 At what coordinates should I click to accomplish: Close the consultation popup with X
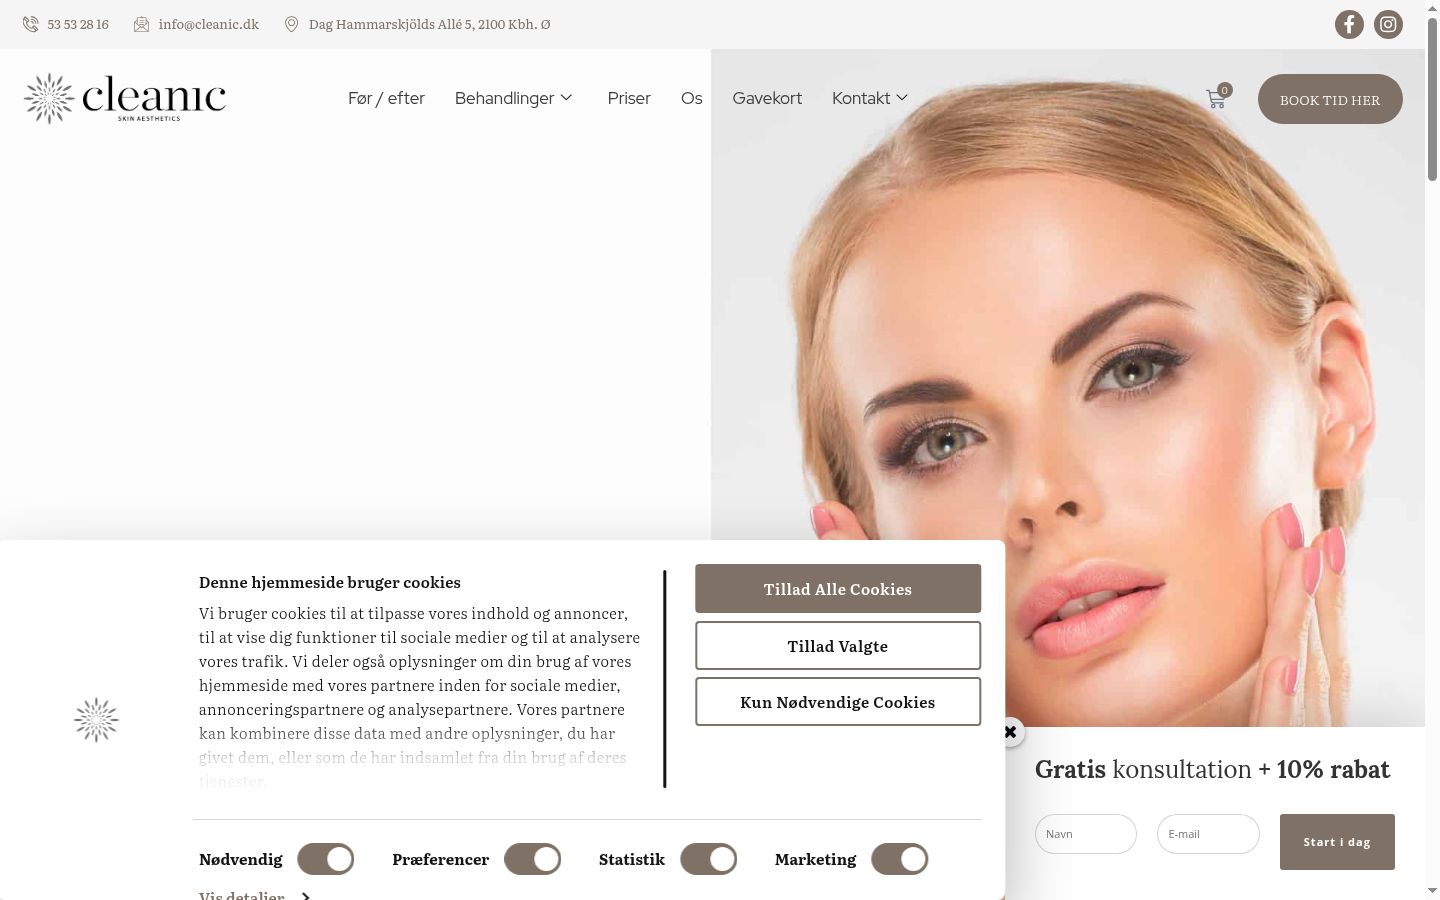[x=1010, y=732]
